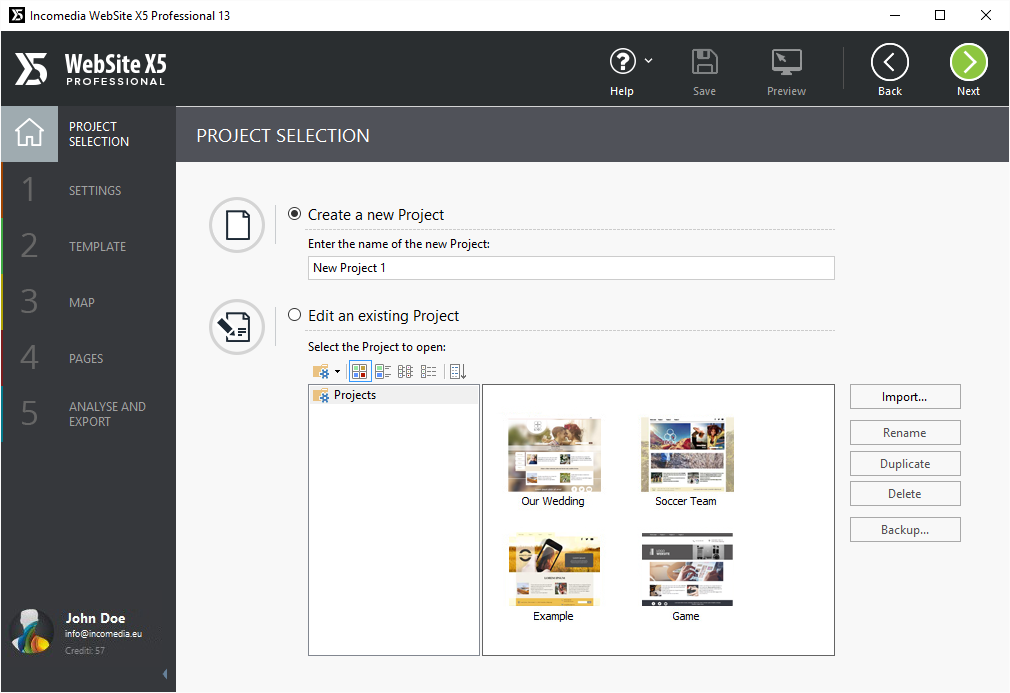Open step 3 Map
Image resolution: width=1010 pixels, height=693 pixels.
[88, 302]
